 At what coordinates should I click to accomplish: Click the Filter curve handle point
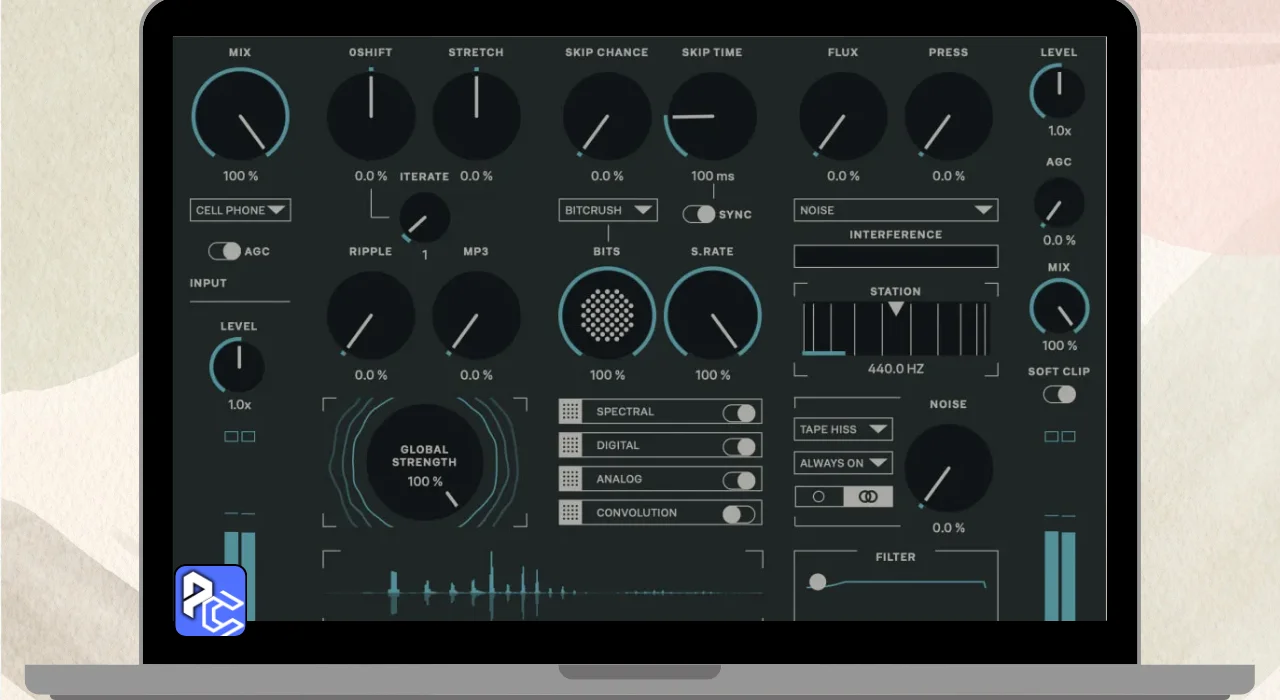pos(818,582)
